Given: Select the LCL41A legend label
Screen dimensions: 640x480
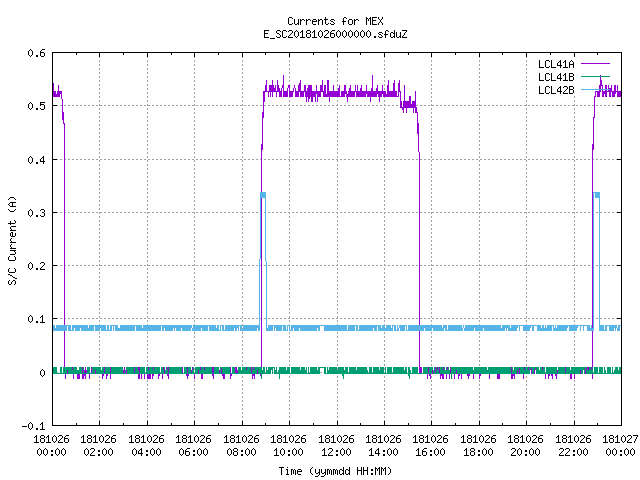Looking at the screenshot, I should coord(556,64).
